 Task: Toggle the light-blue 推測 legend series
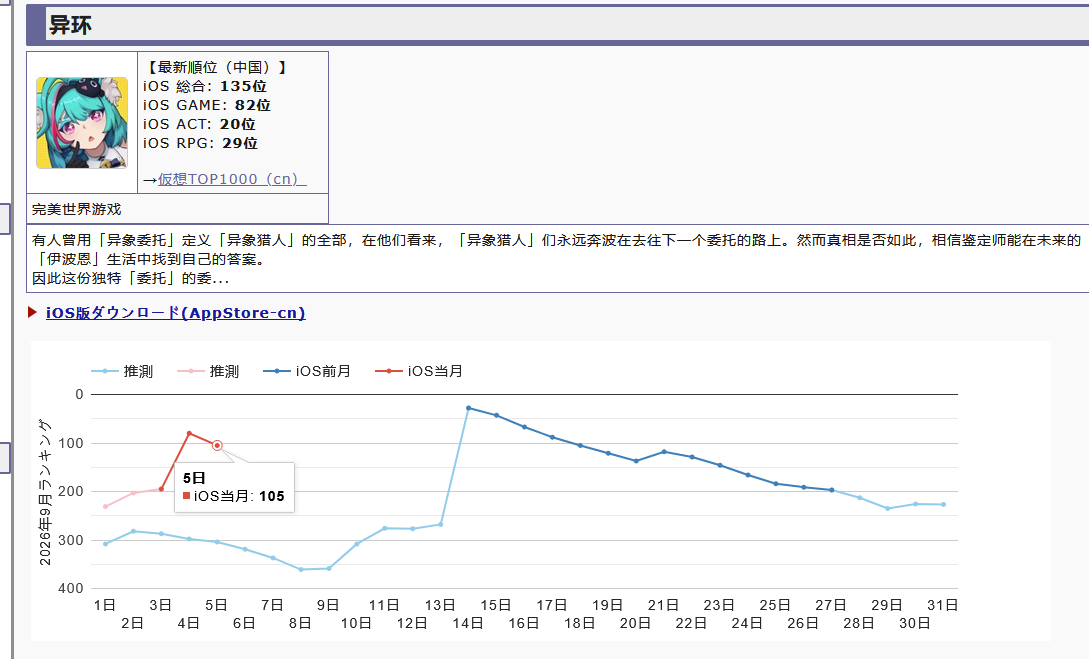point(122,372)
